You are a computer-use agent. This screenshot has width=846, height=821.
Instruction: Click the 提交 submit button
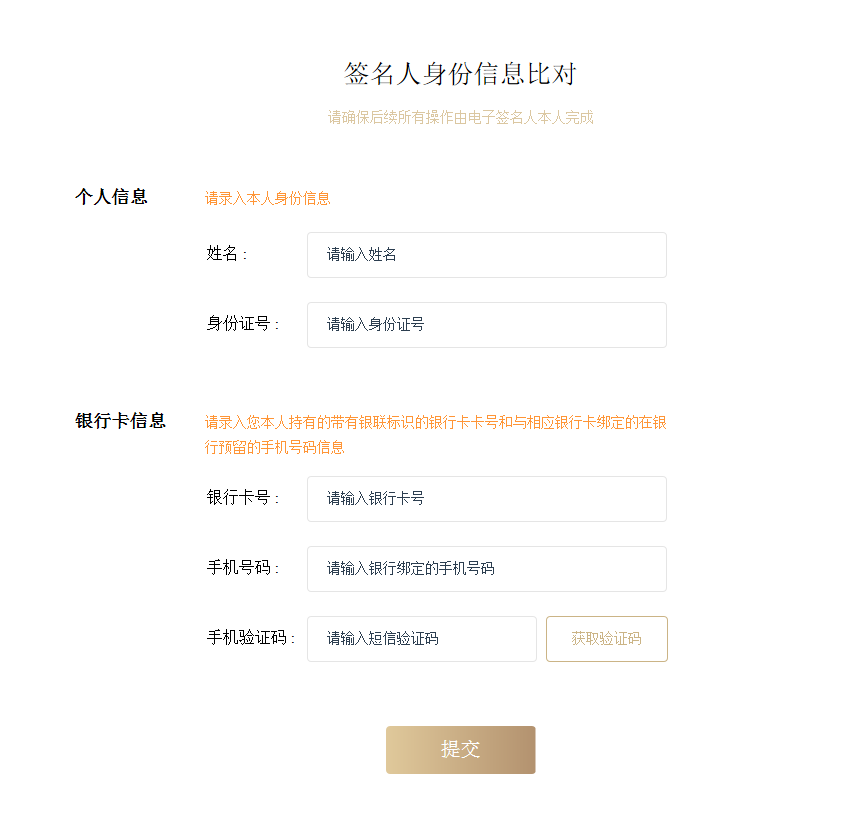tap(460, 749)
